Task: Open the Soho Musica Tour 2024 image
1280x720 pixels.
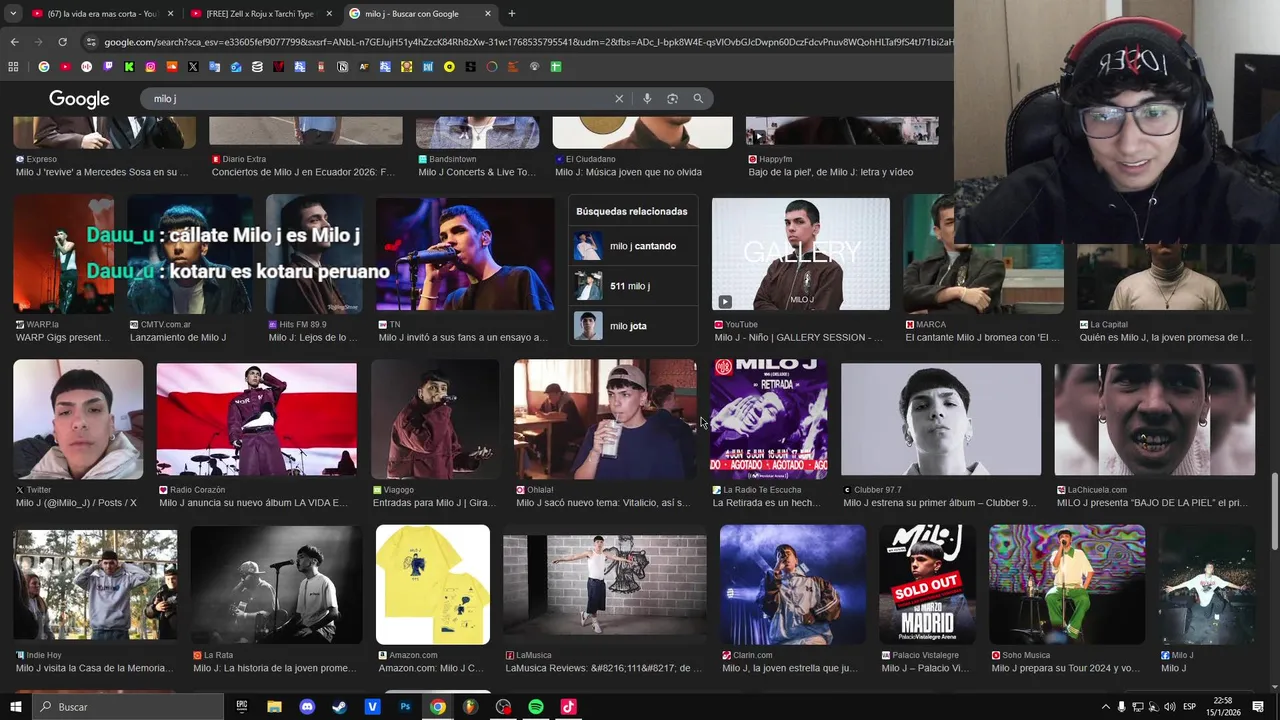Action: click(1067, 584)
